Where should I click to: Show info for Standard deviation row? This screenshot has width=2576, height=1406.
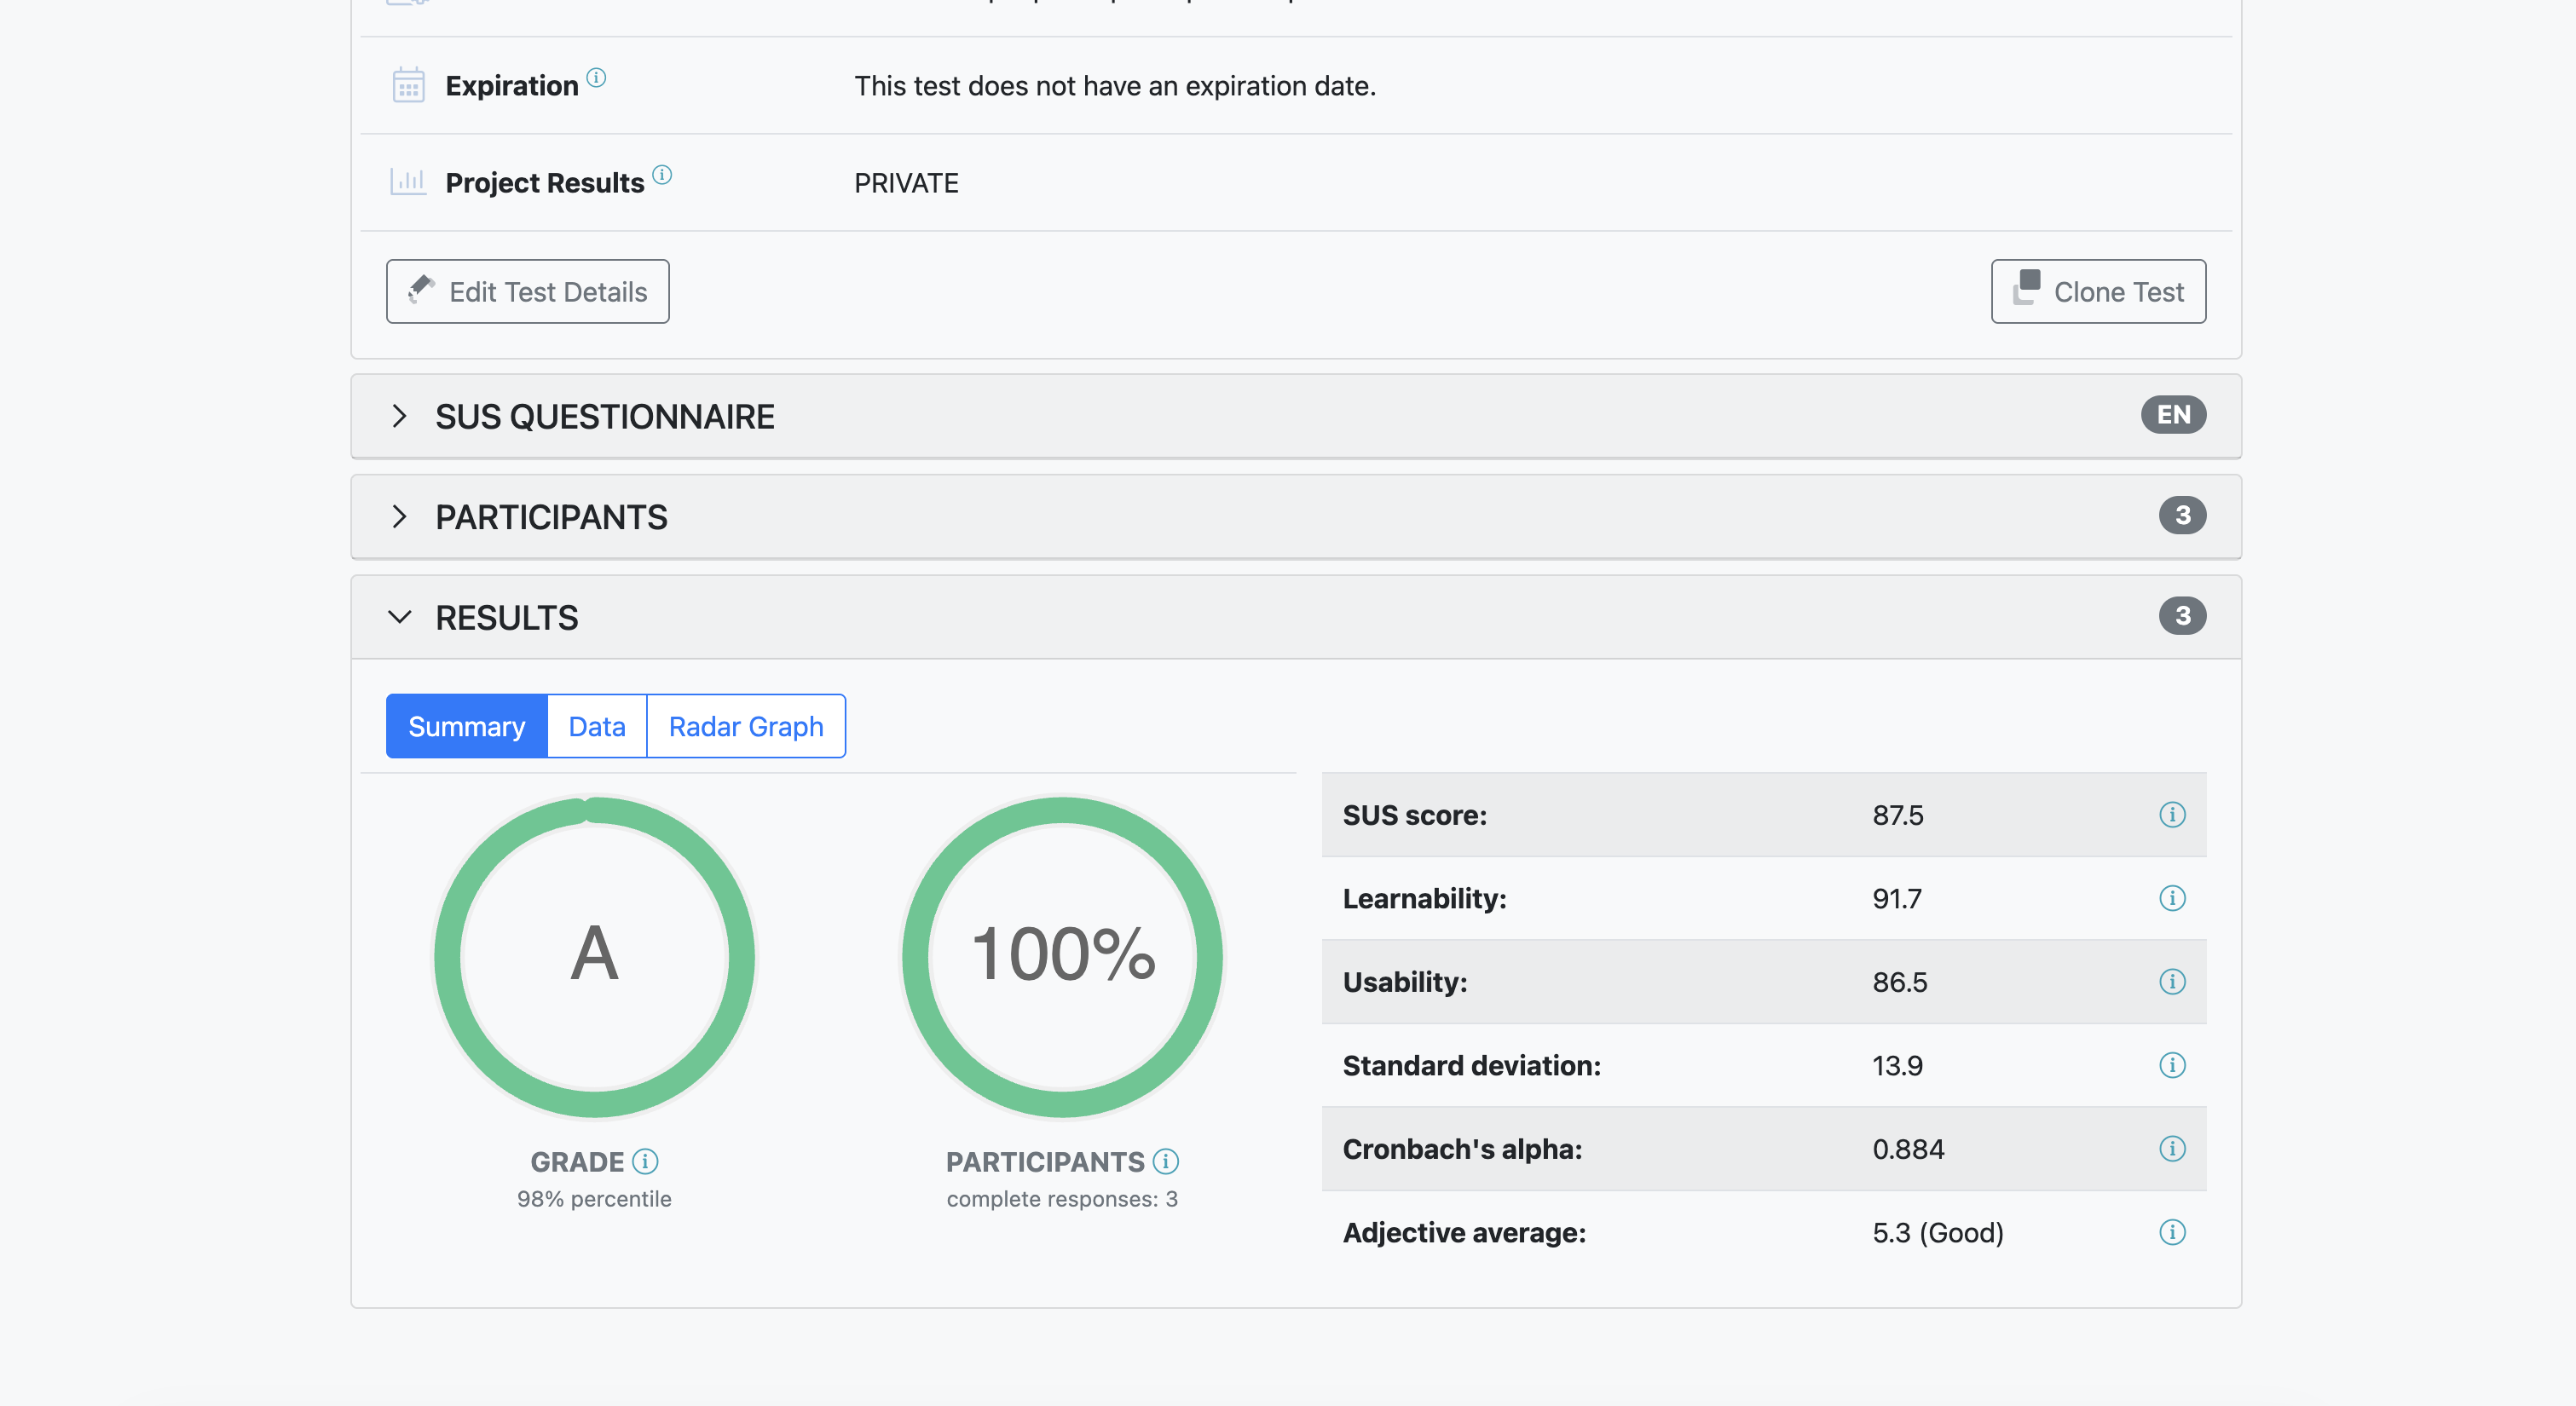coord(2171,1065)
